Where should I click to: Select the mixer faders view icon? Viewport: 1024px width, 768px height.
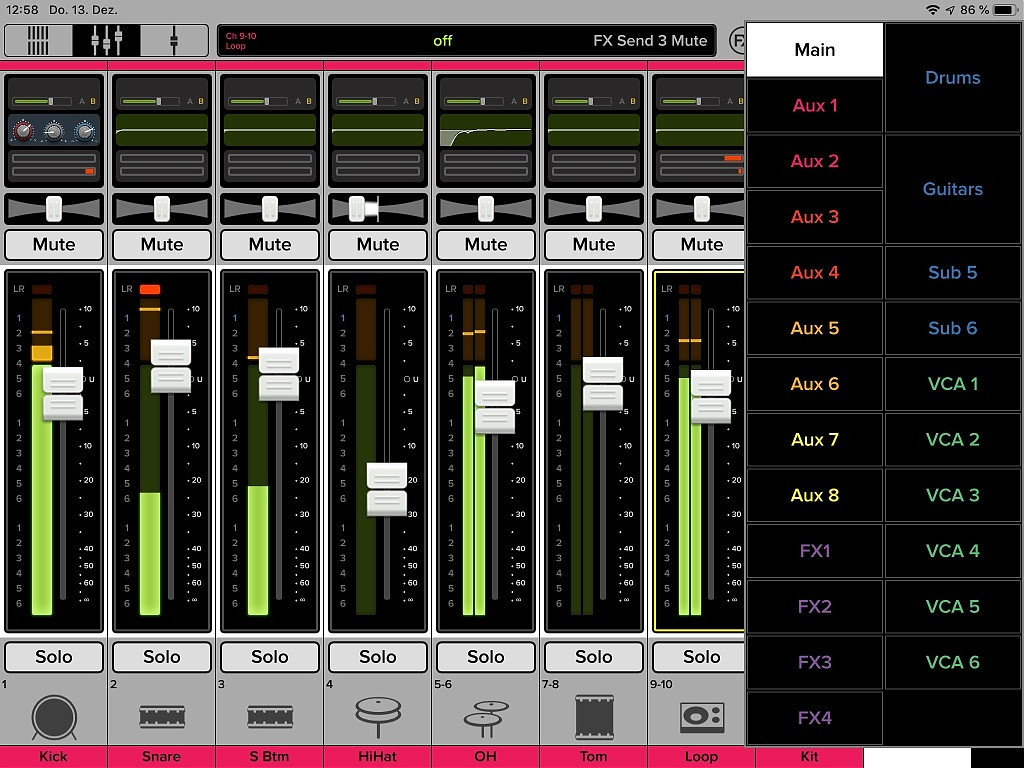[106, 41]
